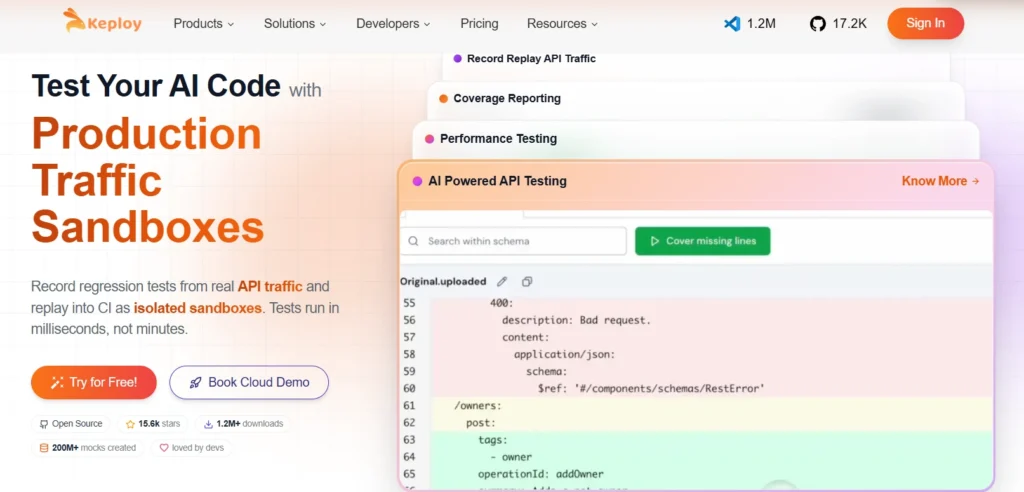Expand the Developers menu
Image resolution: width=1024 pixels, height=492 pixels.
(393, 24)
